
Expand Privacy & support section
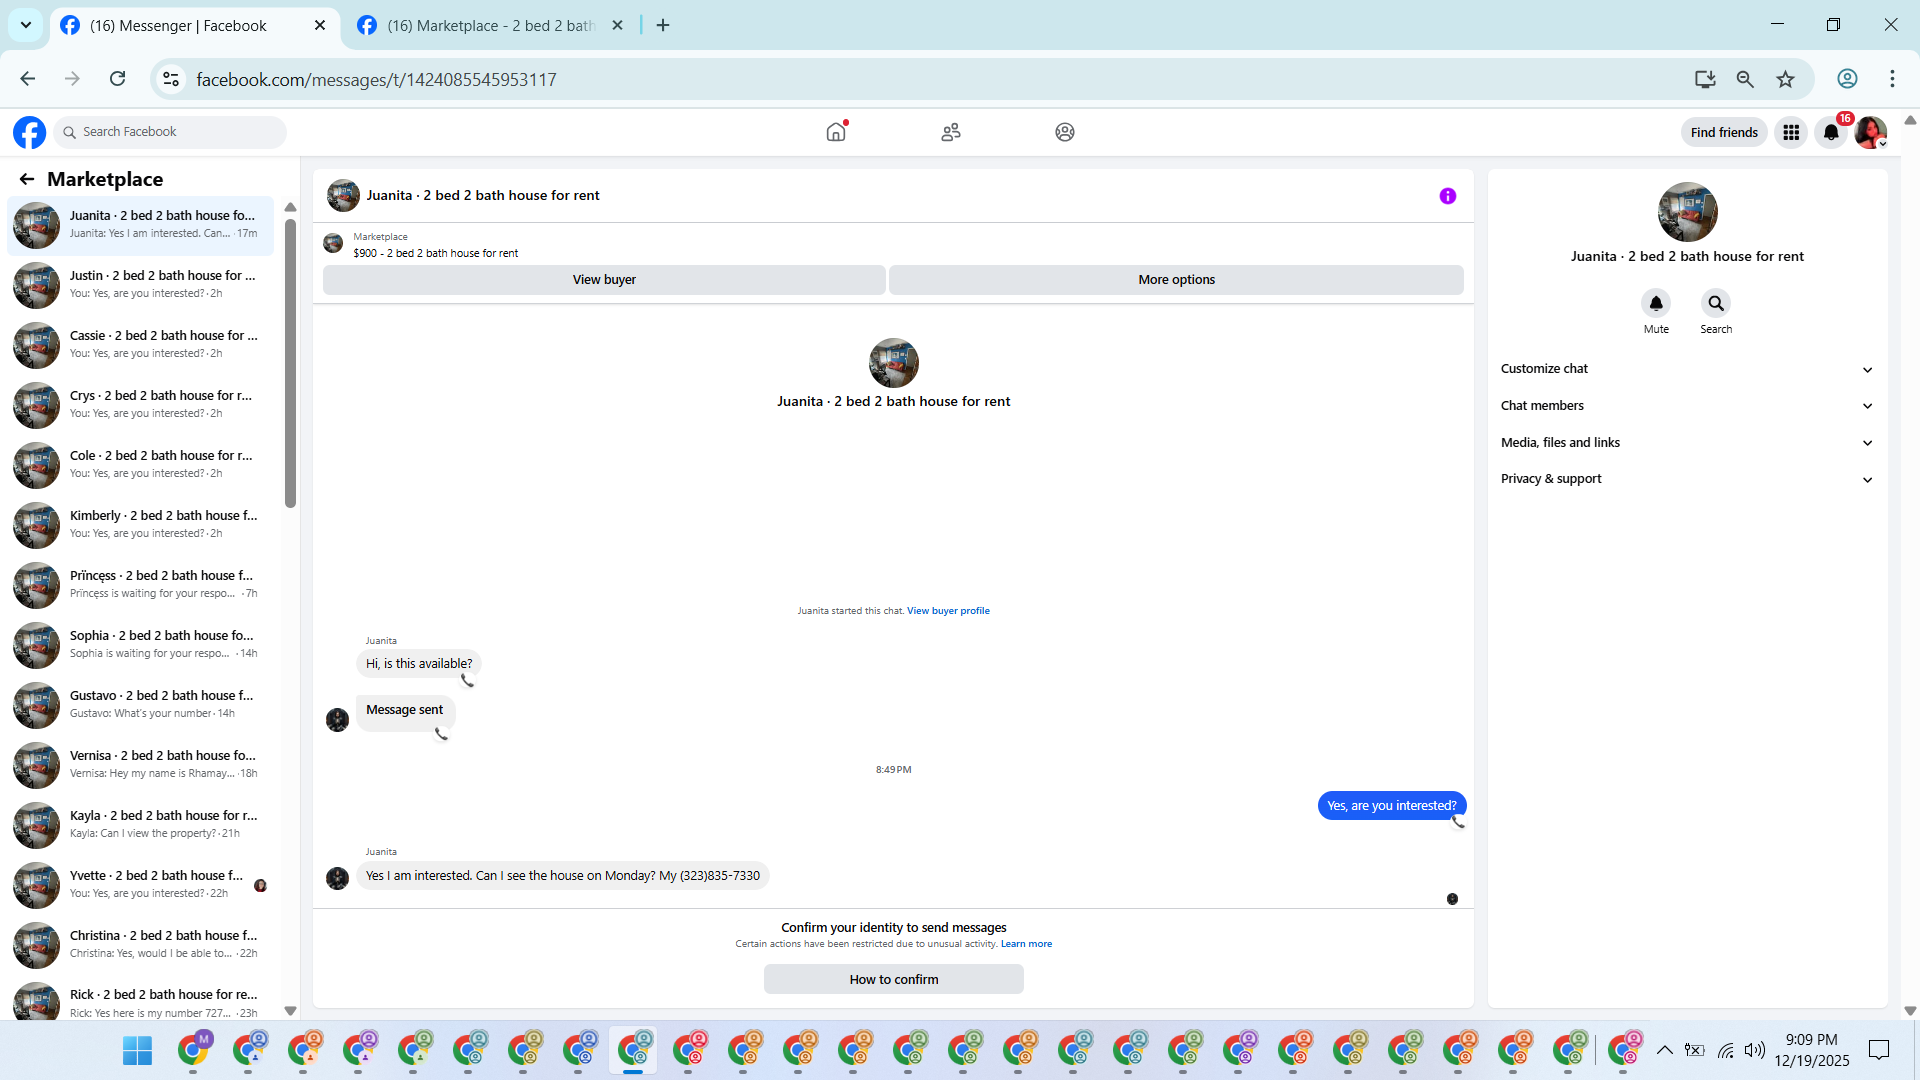[1686, 479]
